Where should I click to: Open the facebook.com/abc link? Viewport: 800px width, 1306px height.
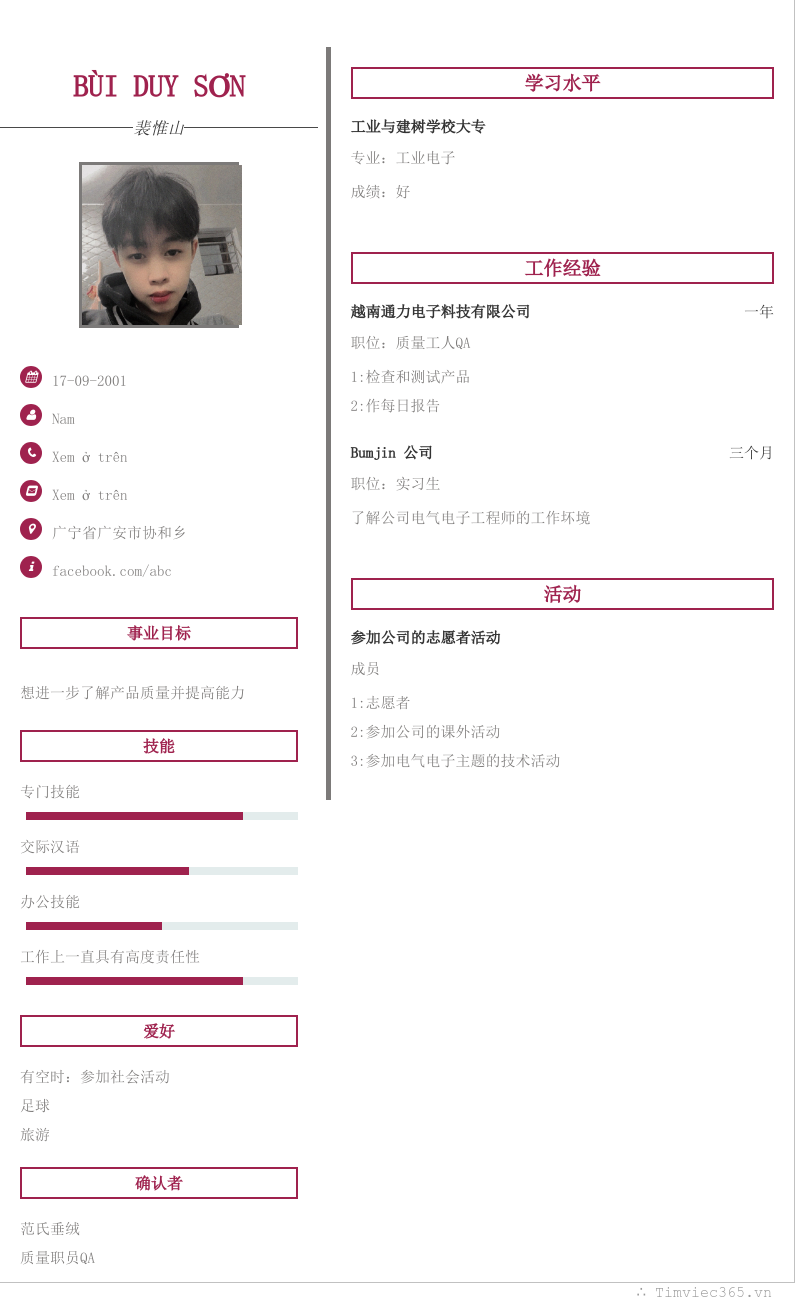tap(112, 571)
